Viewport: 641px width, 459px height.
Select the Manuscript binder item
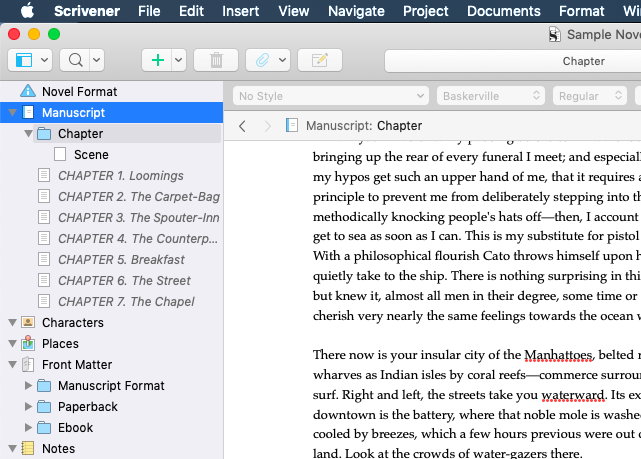112,112
